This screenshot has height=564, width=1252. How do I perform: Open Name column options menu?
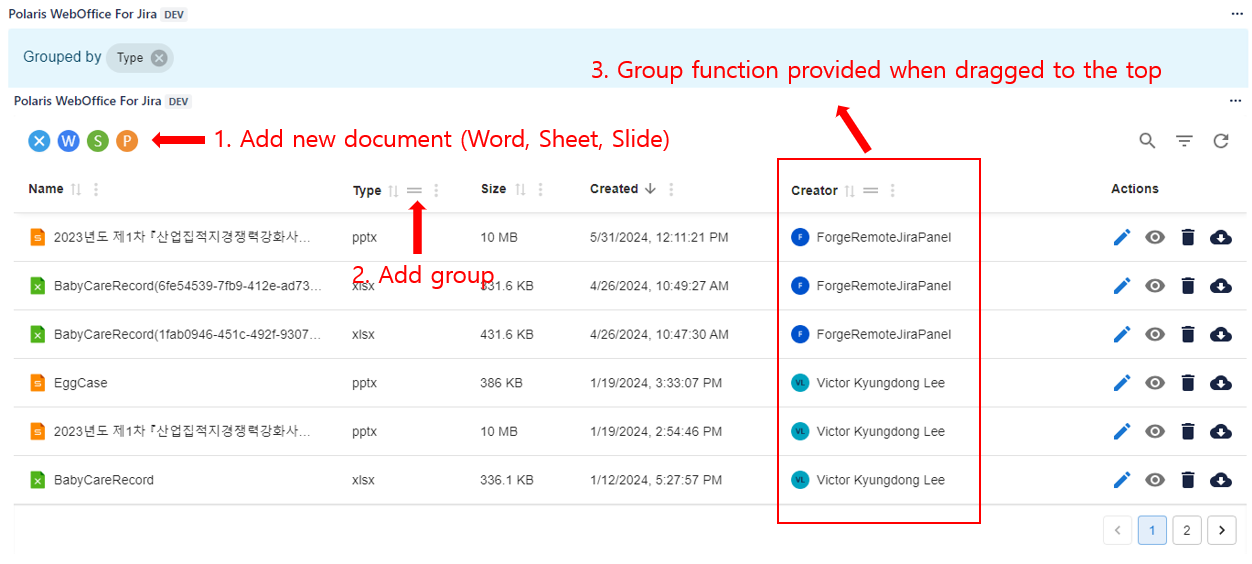pos(96,189)
